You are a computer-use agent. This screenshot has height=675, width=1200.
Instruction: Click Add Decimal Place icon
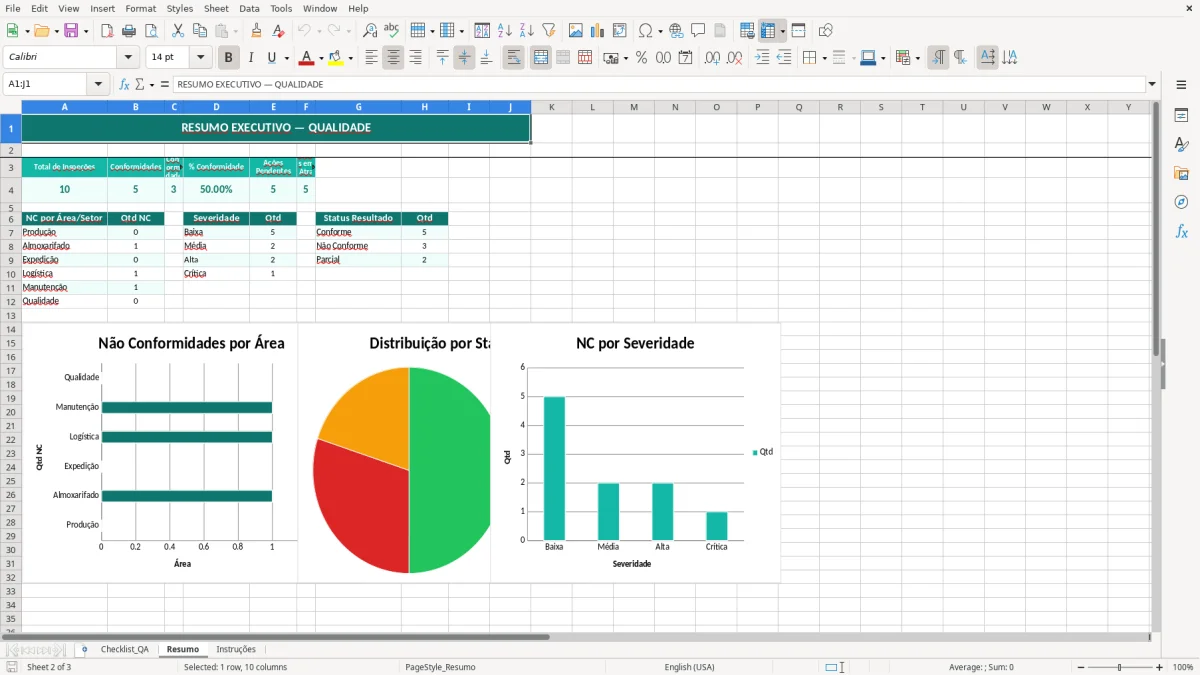pyautogui.click(x=713, y=58)
